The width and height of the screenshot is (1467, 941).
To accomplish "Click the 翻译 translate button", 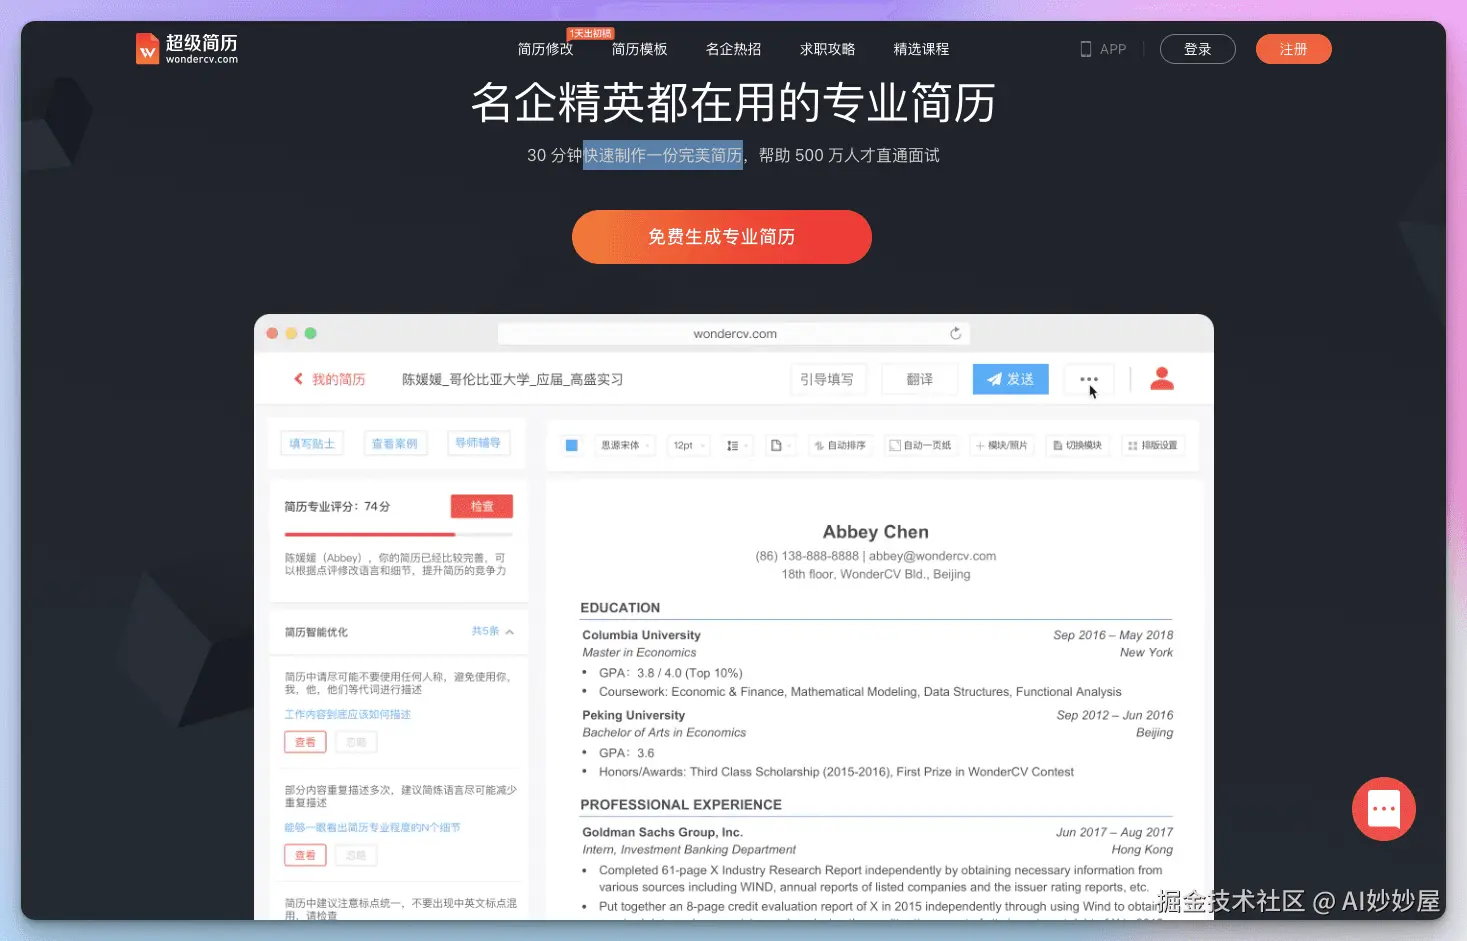I will pyautogui.click(x=920, y=379).
